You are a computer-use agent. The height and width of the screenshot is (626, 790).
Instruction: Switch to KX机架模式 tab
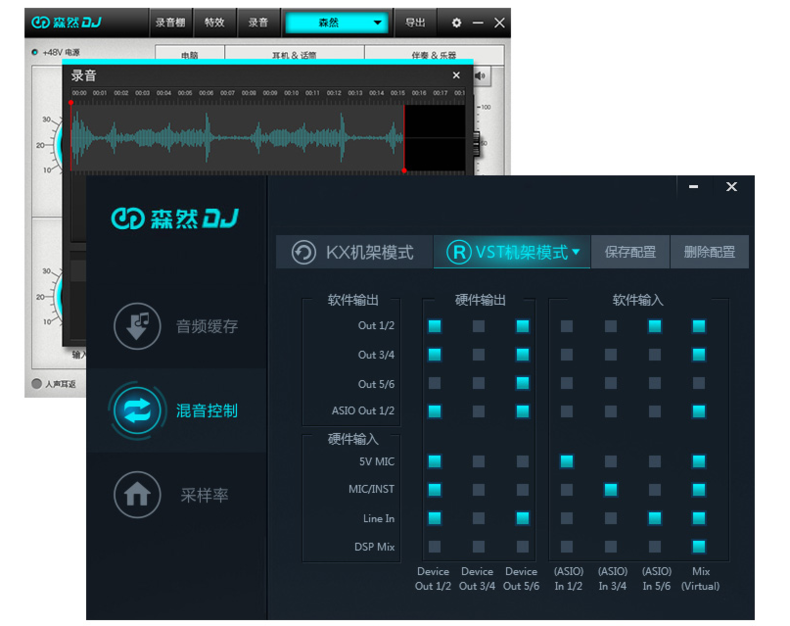(x=355, y=252)
